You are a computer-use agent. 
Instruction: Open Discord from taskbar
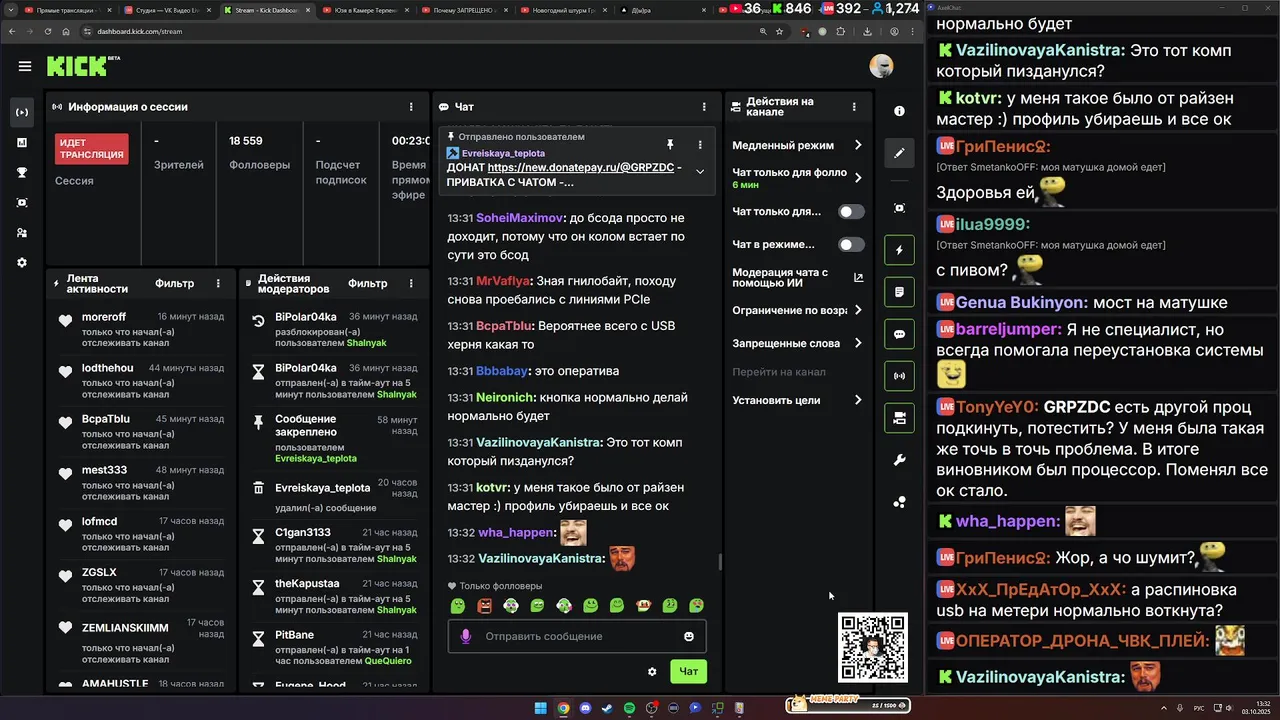coord(585,708)
